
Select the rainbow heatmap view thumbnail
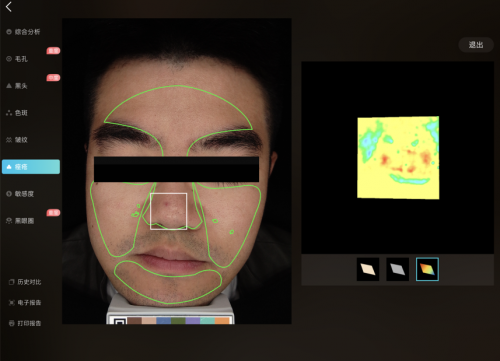pos(427,269)
